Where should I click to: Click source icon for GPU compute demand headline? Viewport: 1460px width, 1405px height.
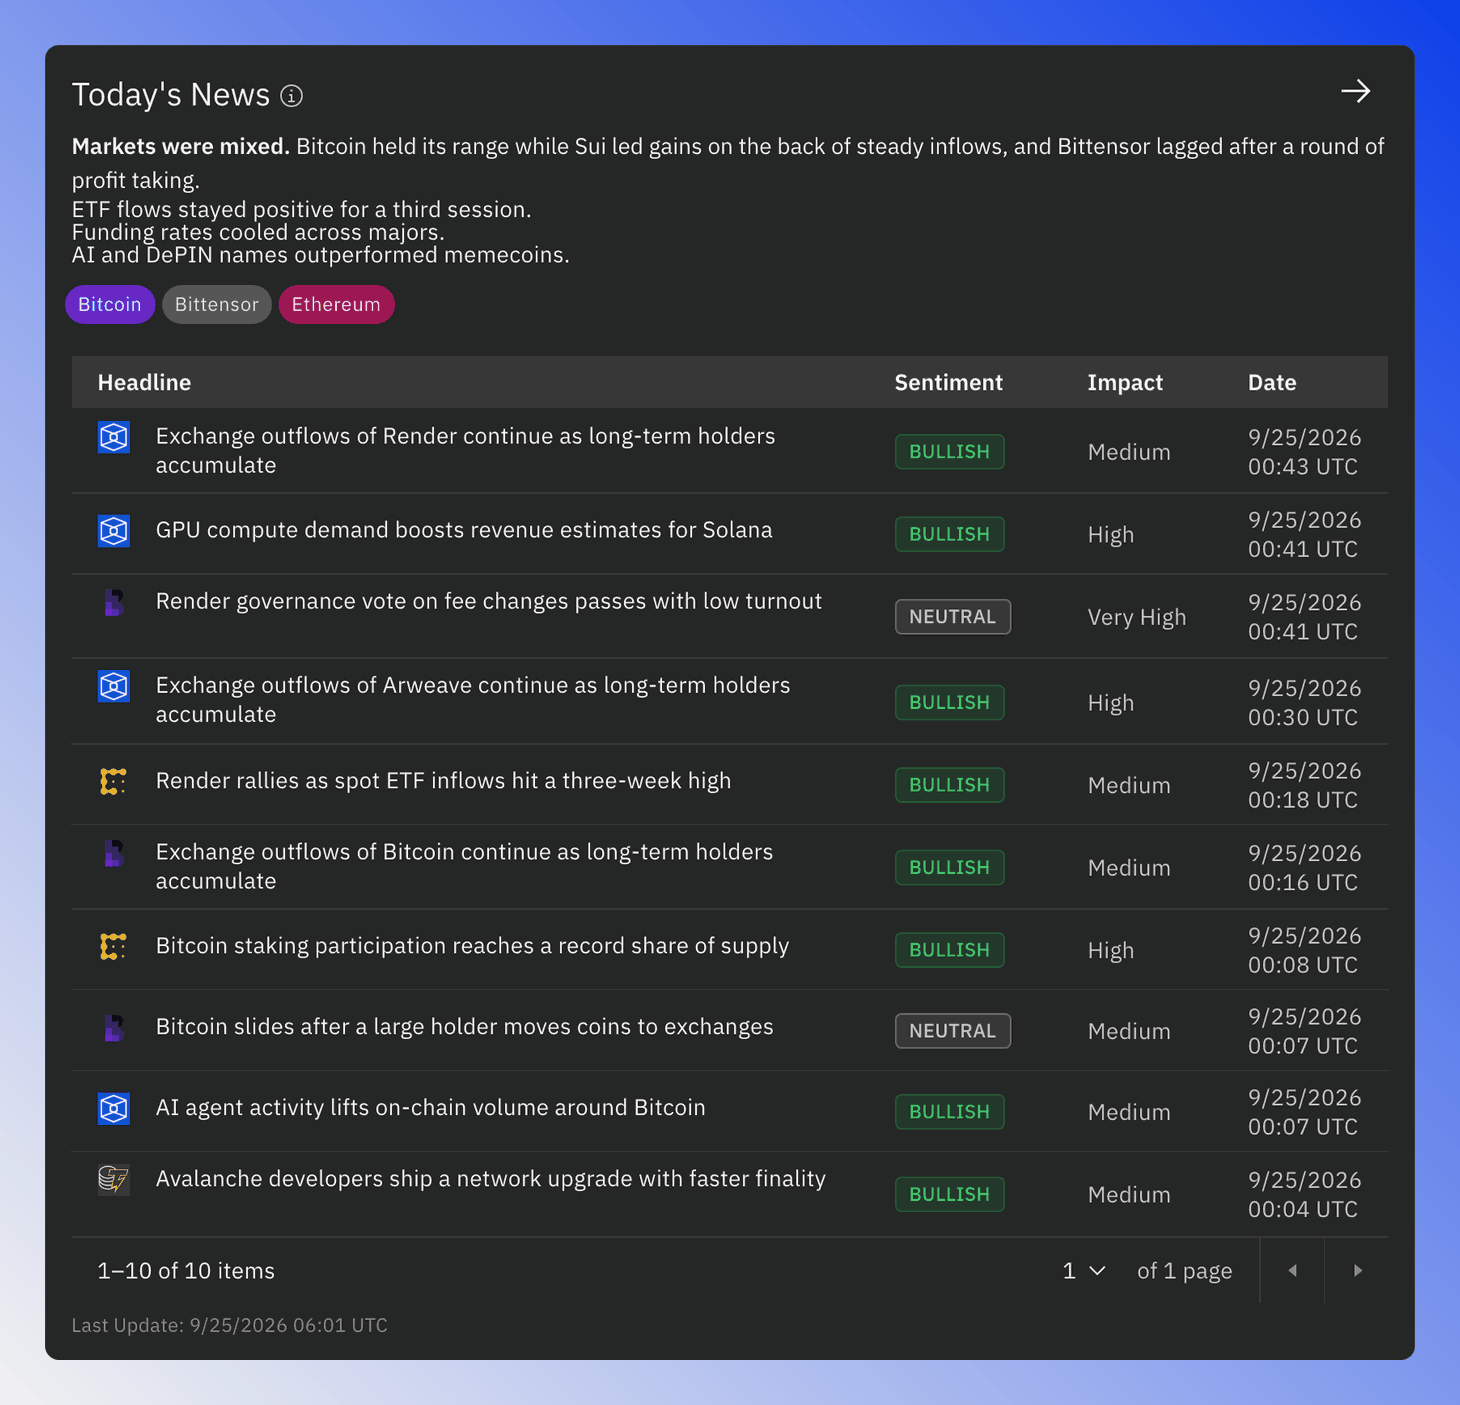coord(114,530)
